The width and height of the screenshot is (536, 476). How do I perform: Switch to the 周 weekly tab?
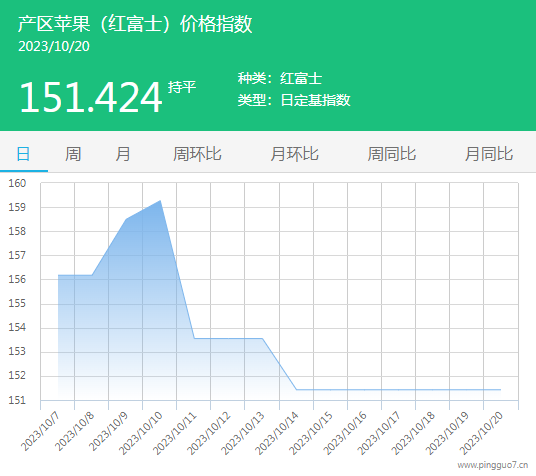pyautogui.click(x=73, y=154)
